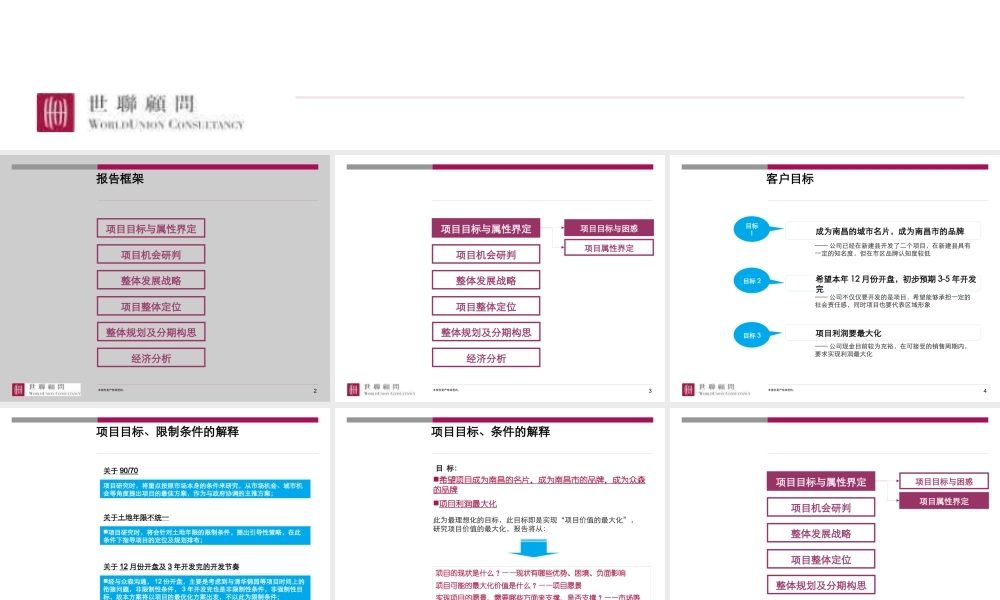The height and width of the screenshot is (600, 1000).
Task: Click page number 3 in slide footer
Action: [x=650, y=391]
